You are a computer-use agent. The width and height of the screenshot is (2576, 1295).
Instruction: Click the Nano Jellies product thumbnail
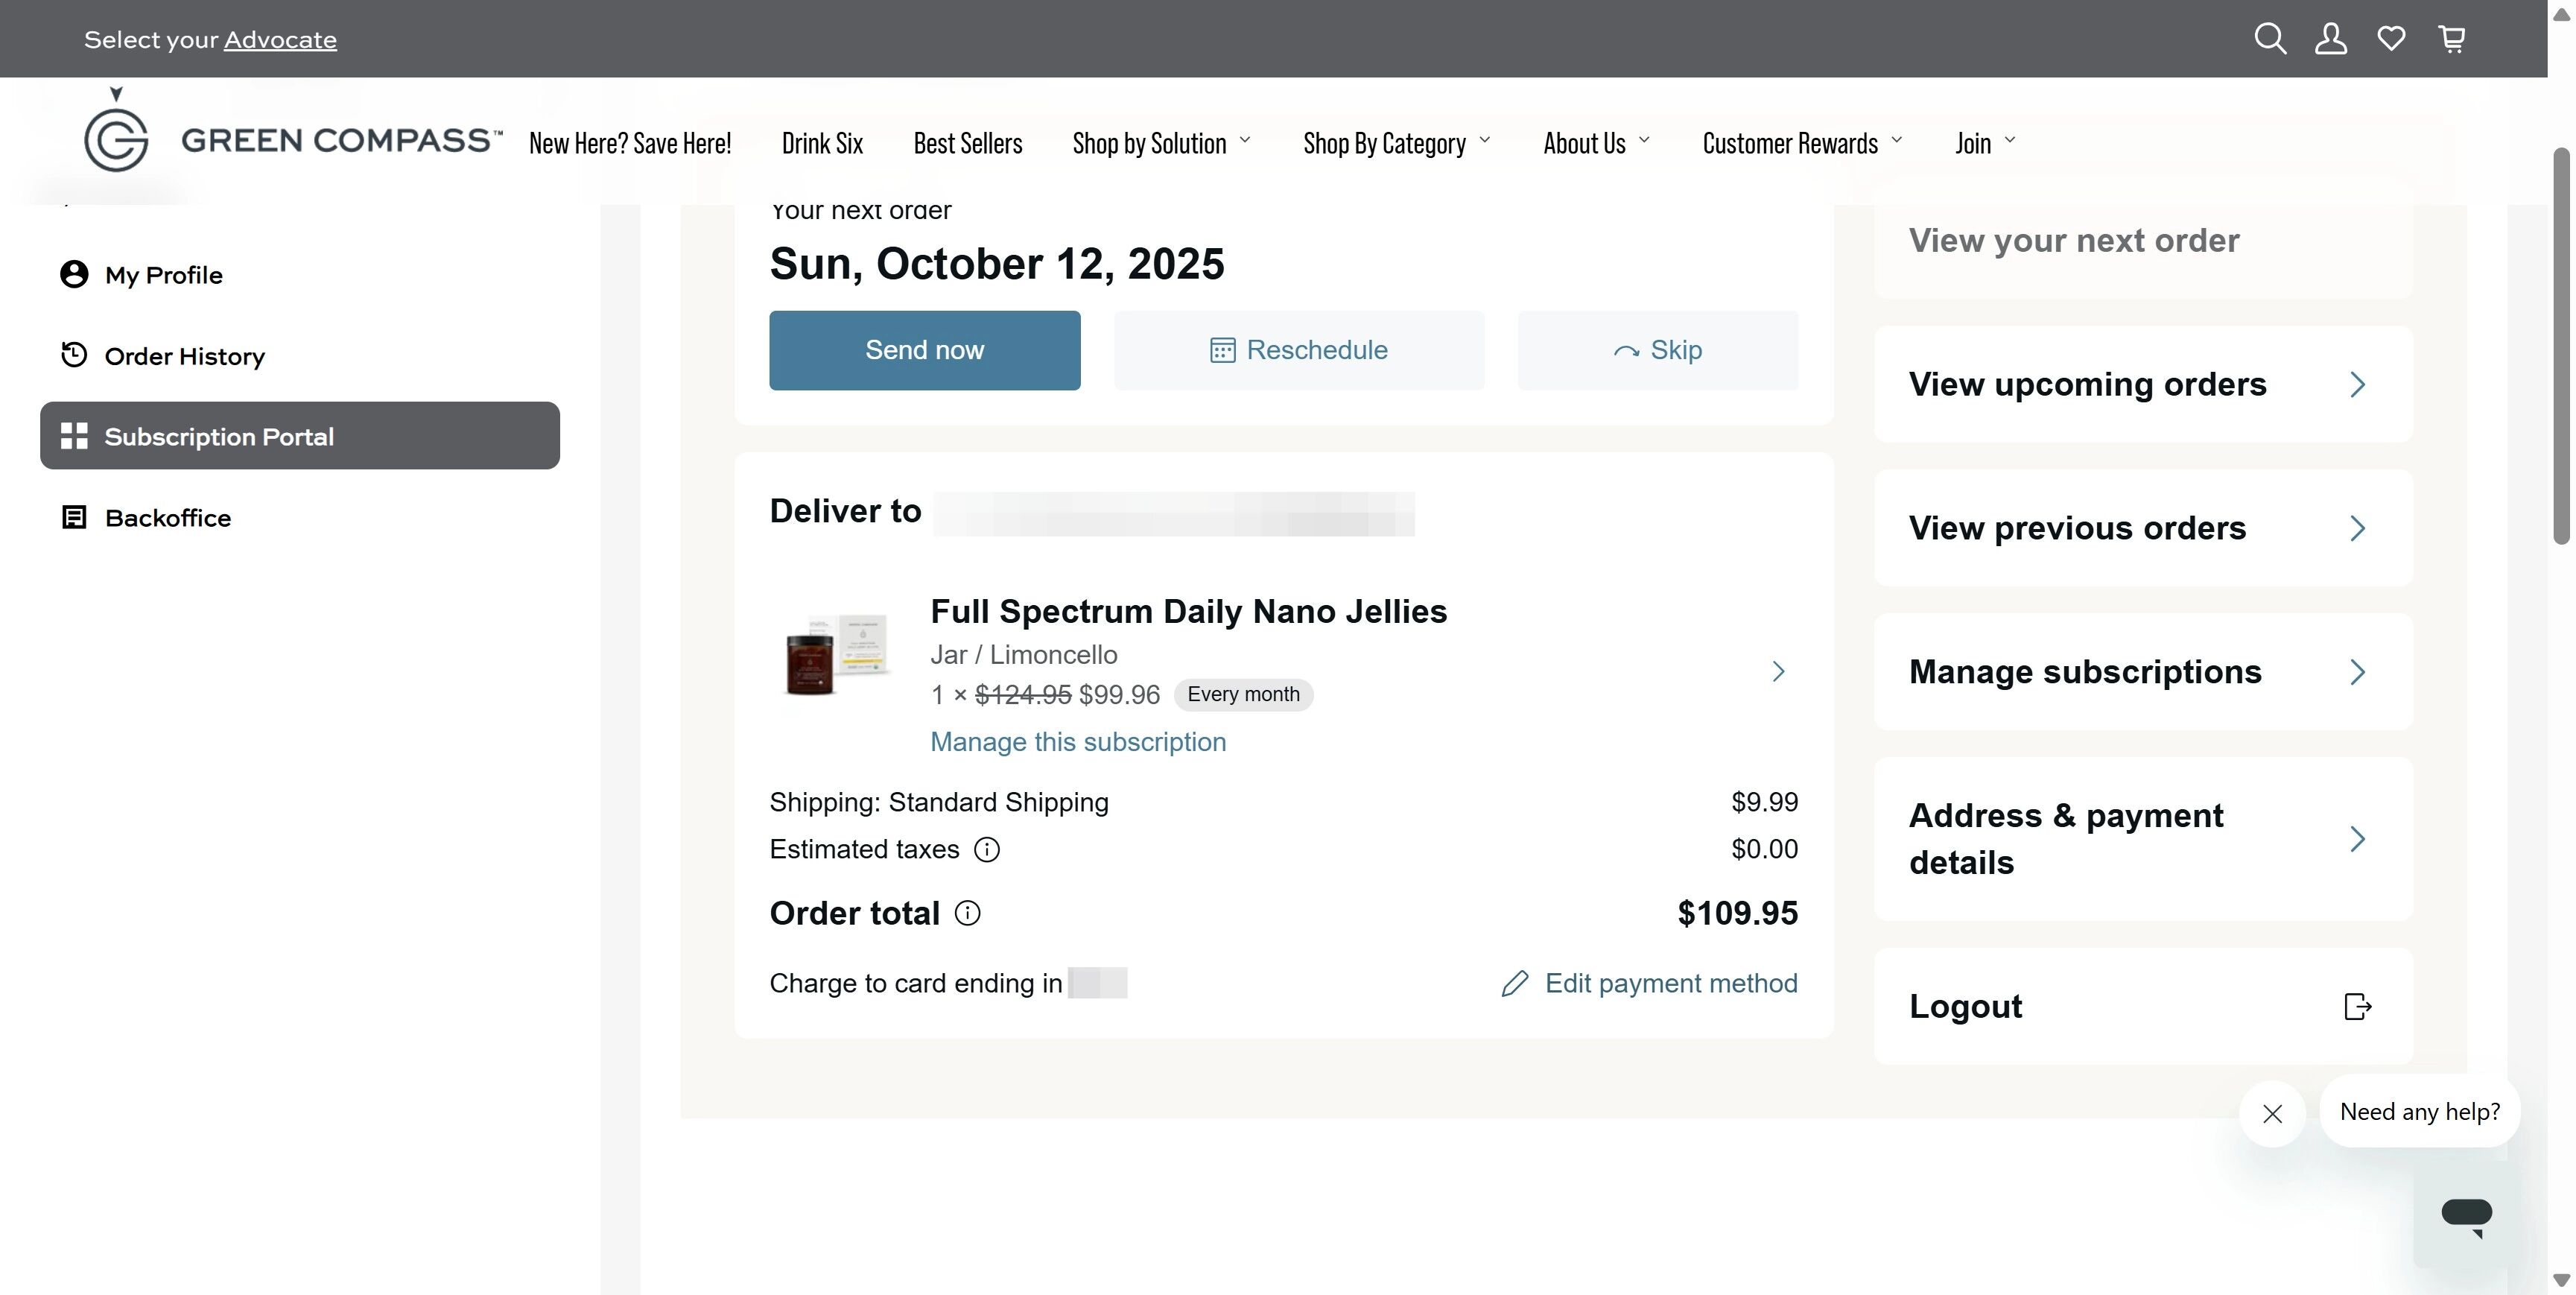point(835,654)
